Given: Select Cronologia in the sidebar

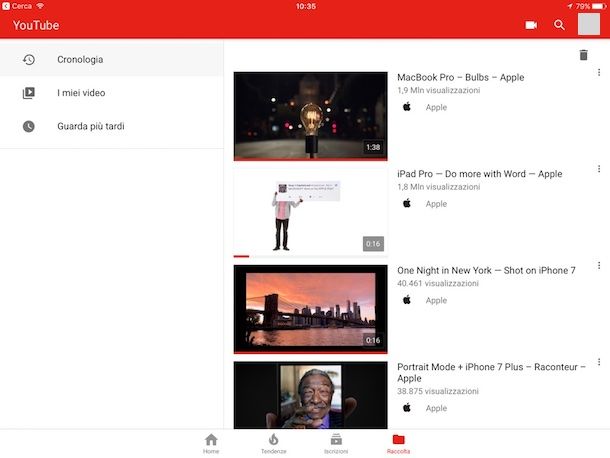Looking at the screenshot, I should tap(112, 60).
